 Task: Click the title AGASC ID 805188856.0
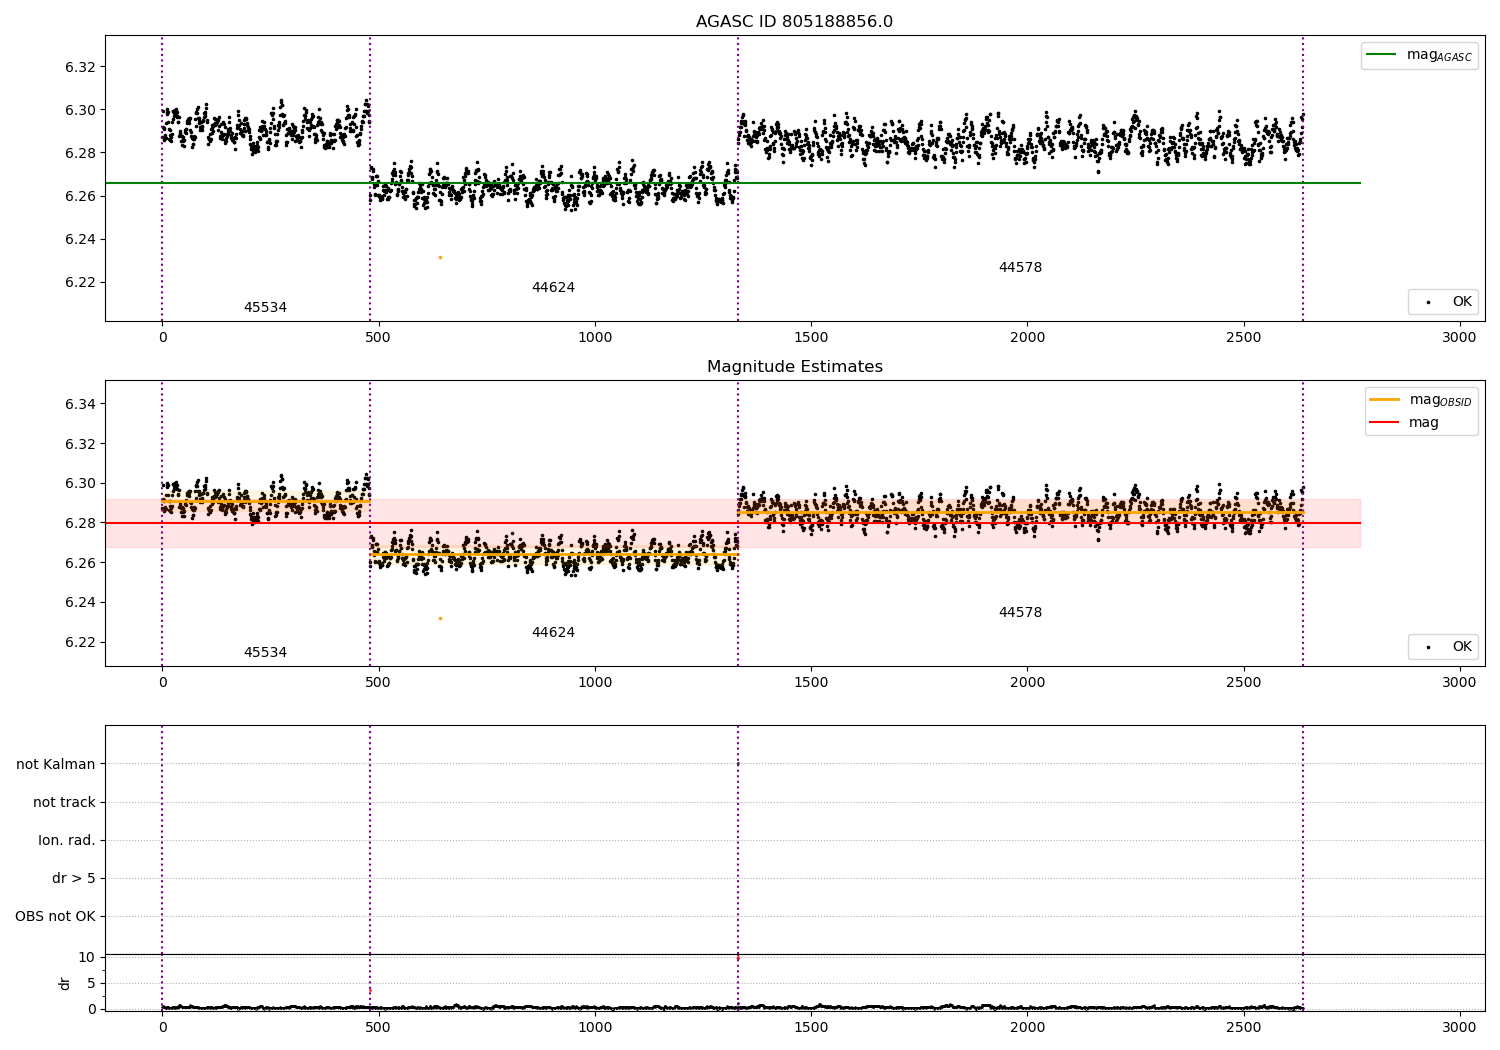794,22
